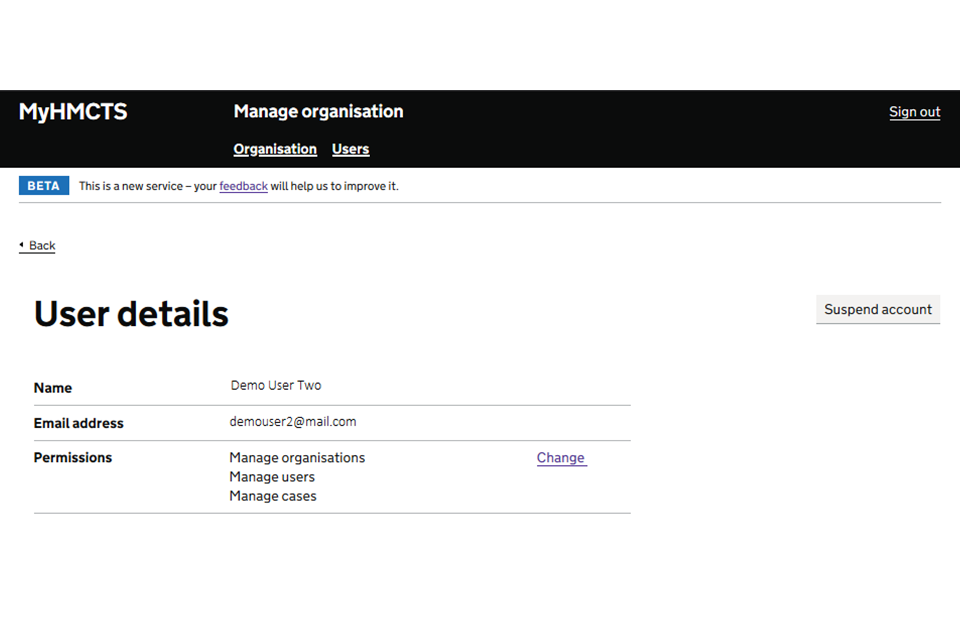Select the Manage users permission text

272,476
